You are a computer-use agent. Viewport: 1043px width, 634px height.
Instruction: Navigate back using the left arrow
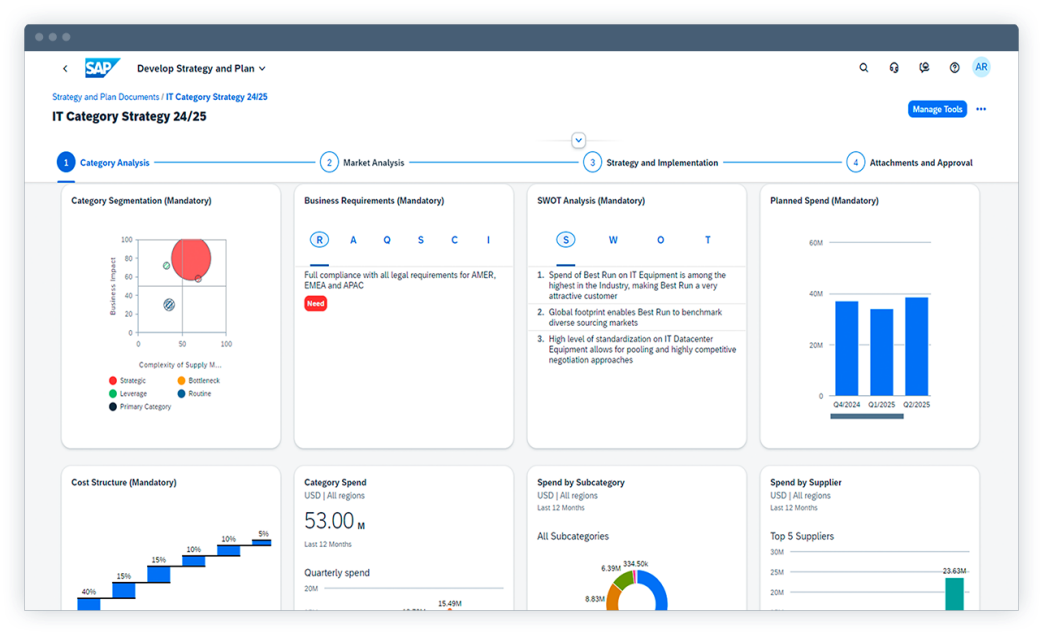[x=64, y=68]
